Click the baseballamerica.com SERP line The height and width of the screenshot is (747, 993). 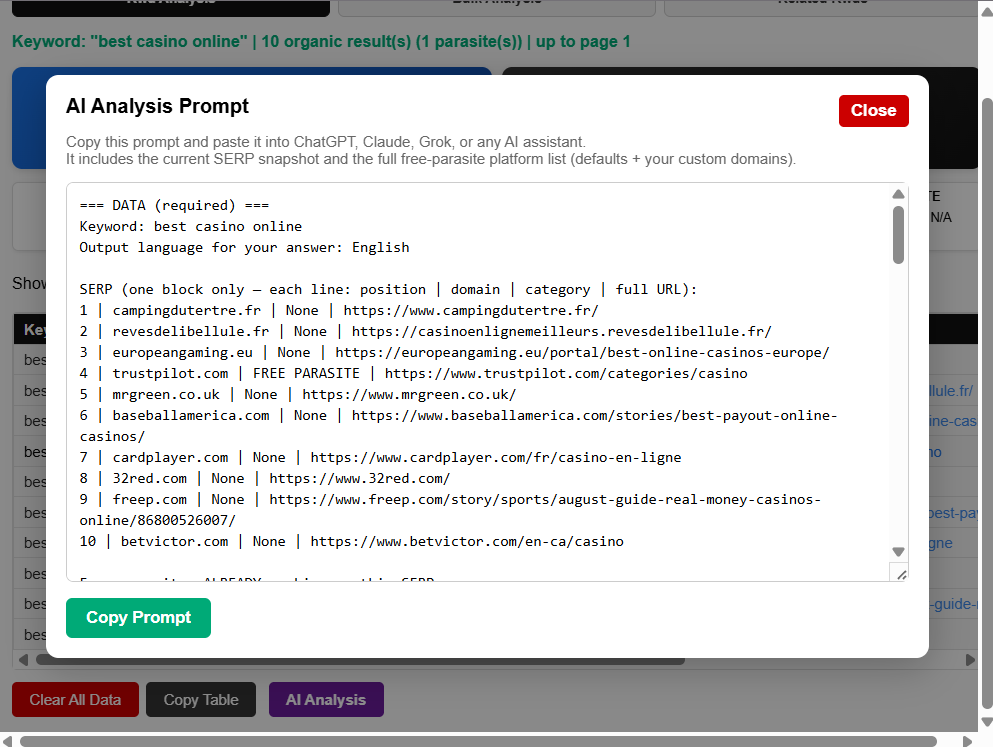[x=459, y=426]
